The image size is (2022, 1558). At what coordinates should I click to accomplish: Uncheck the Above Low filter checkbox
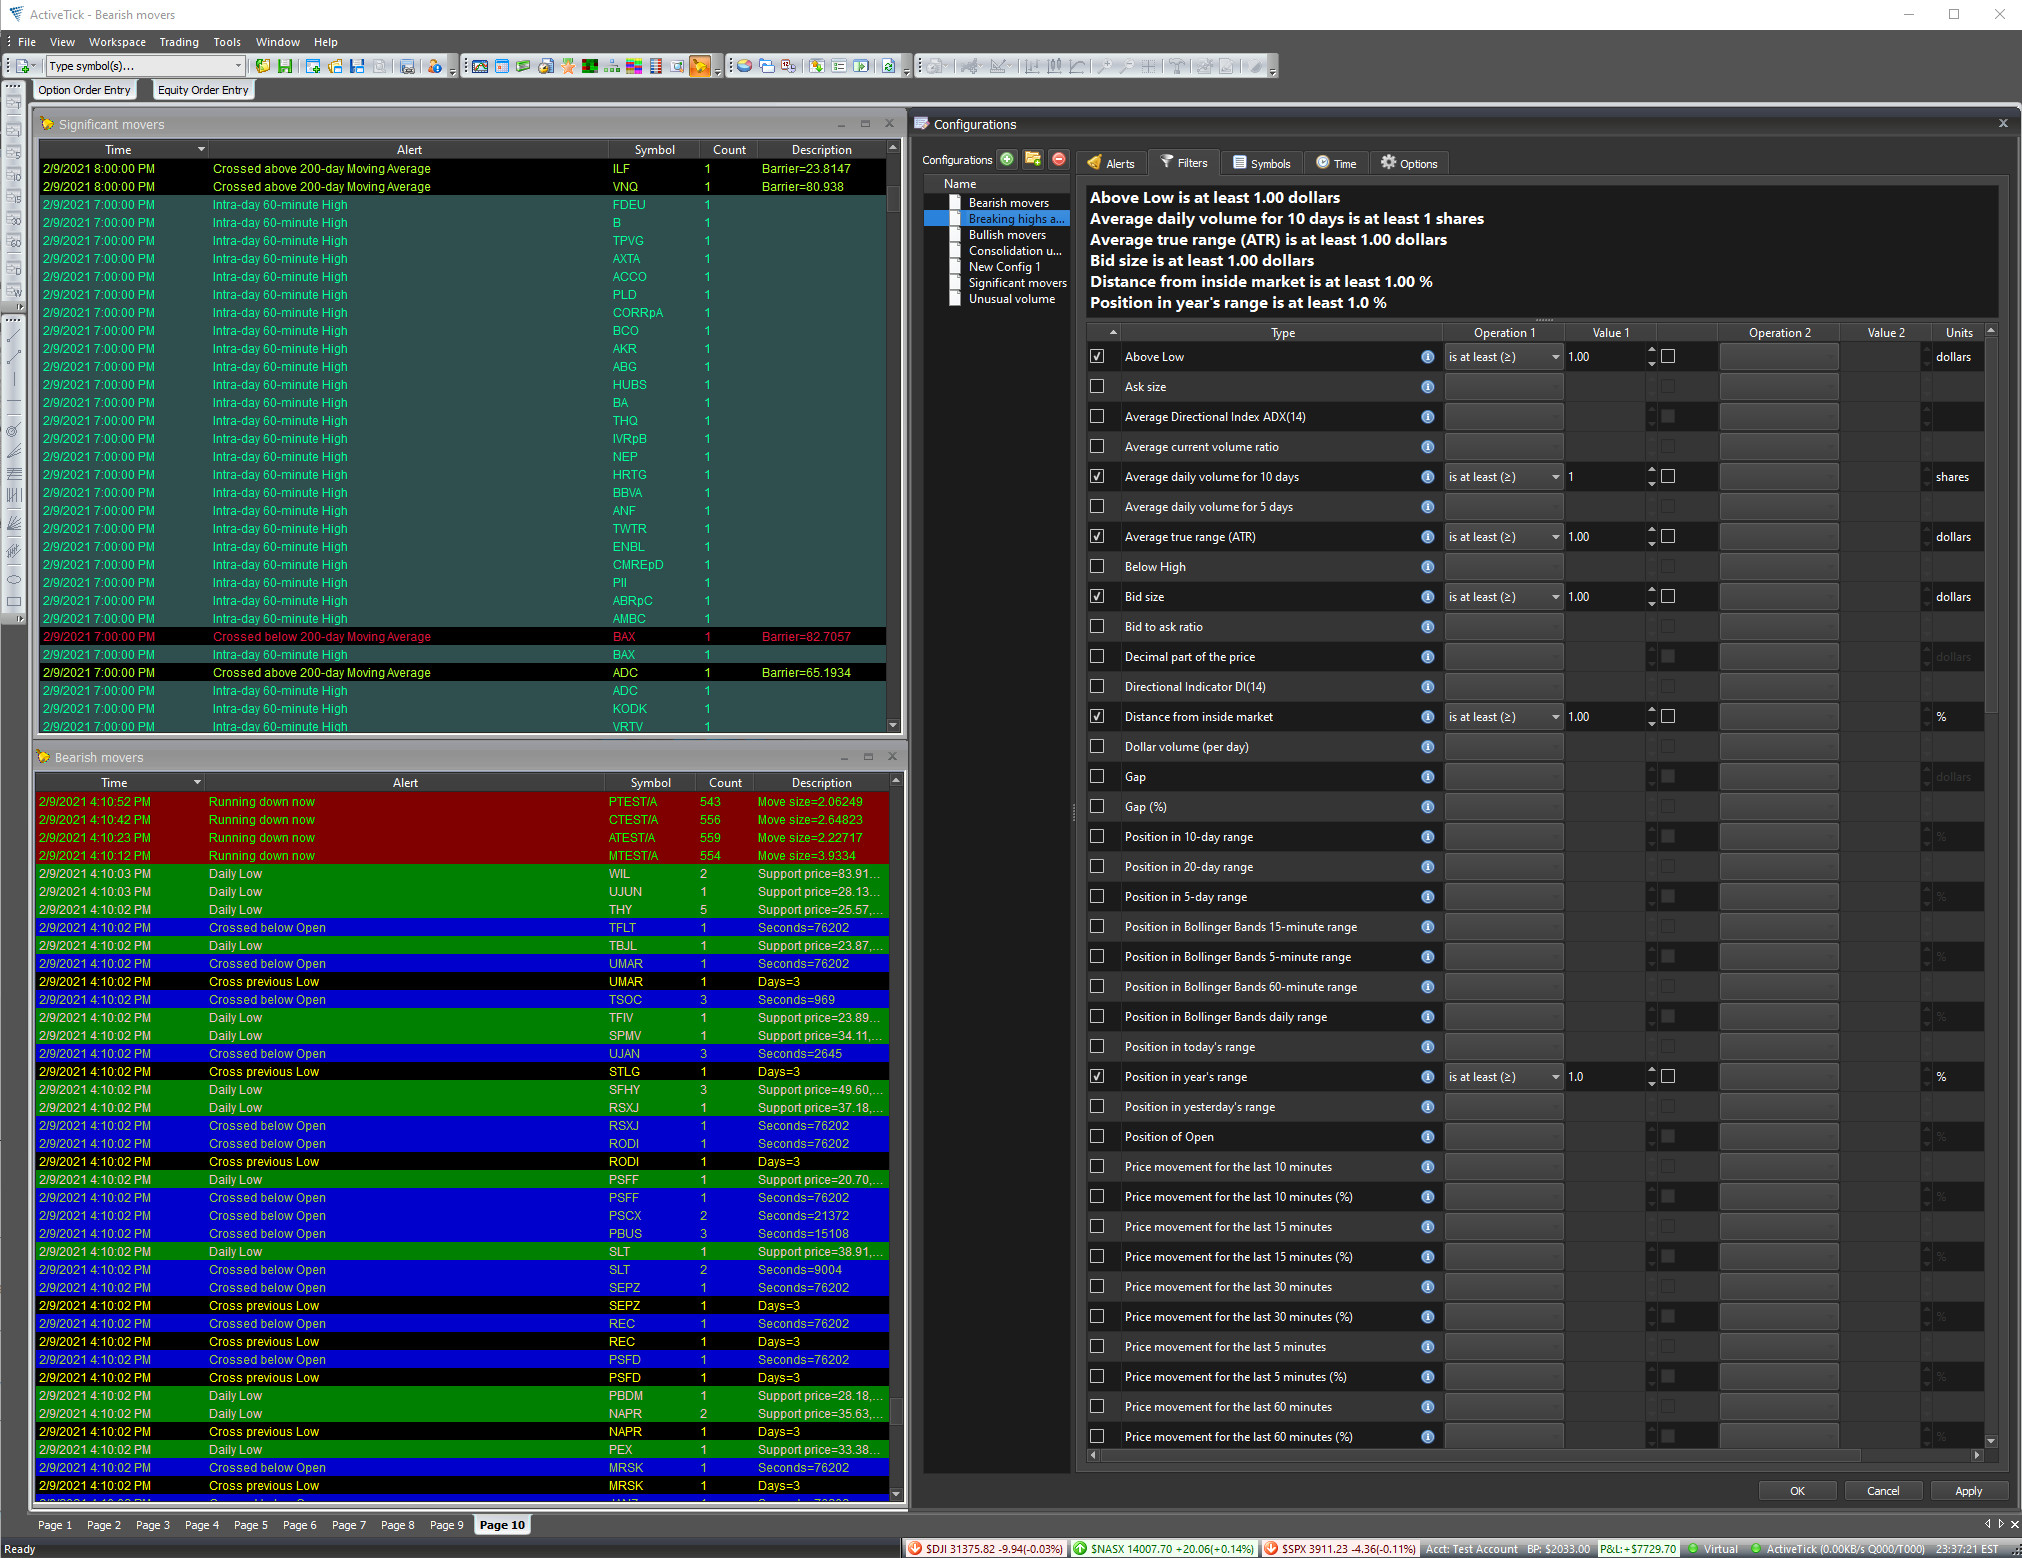(x=1097, y=357)
